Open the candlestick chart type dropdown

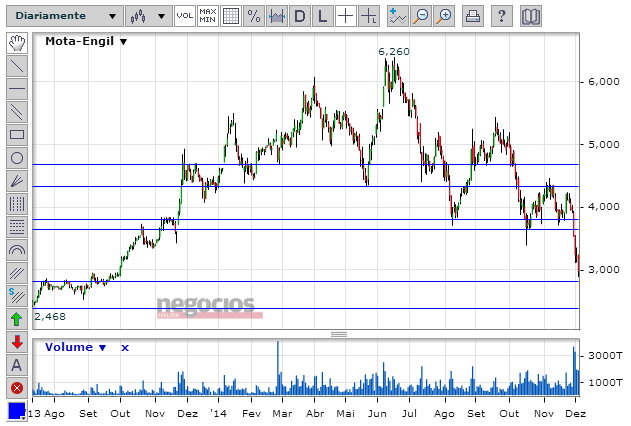point(149,16)
